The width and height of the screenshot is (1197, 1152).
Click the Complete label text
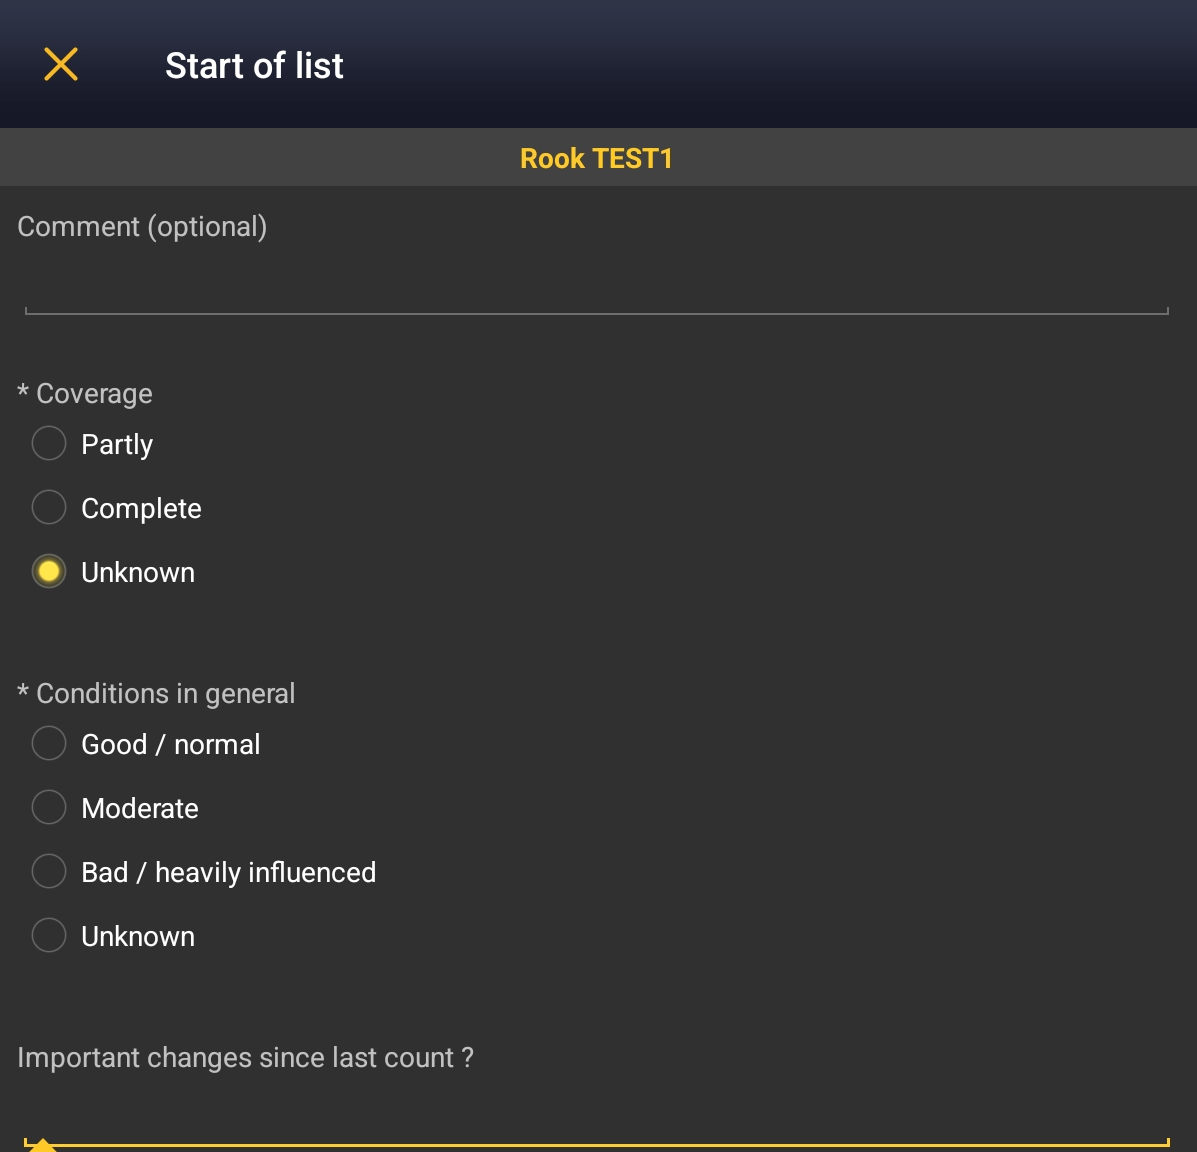point(141,508)
